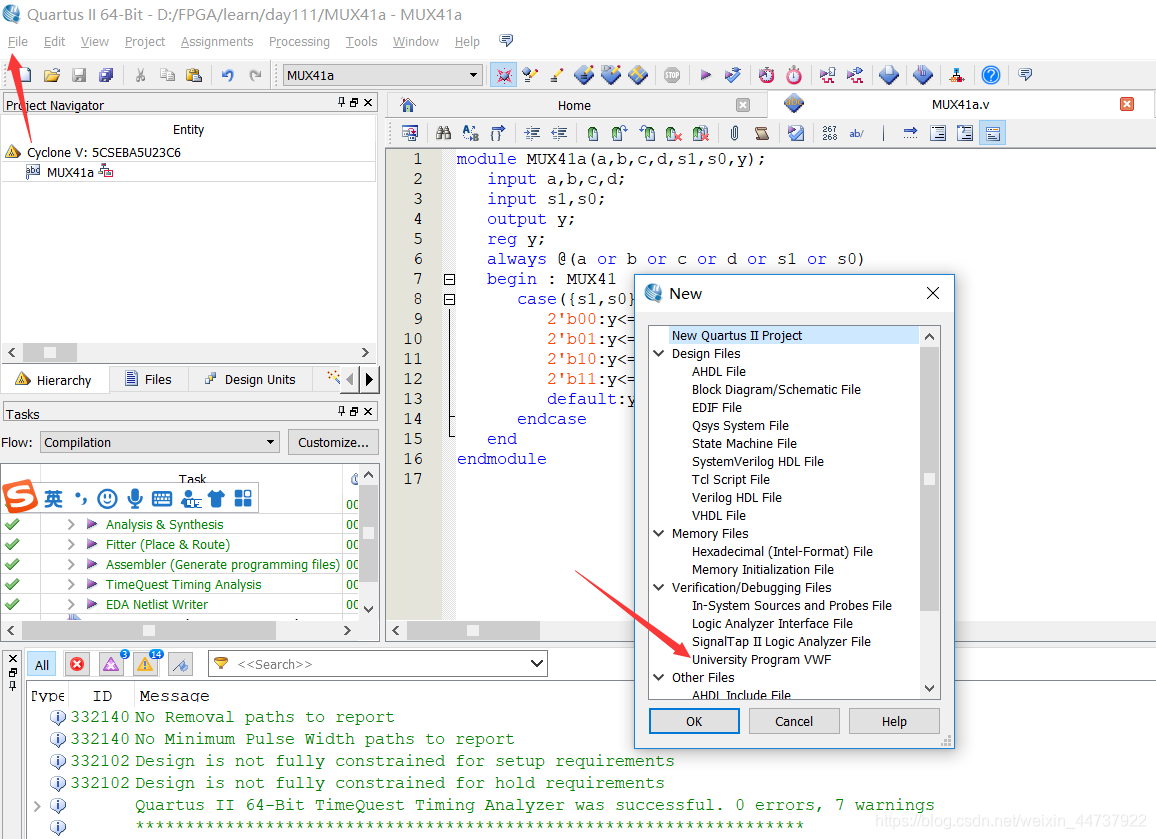Select SignalTap II Logic Analyzer File
The image size is (1156, 839).
(x=781, y=641)
